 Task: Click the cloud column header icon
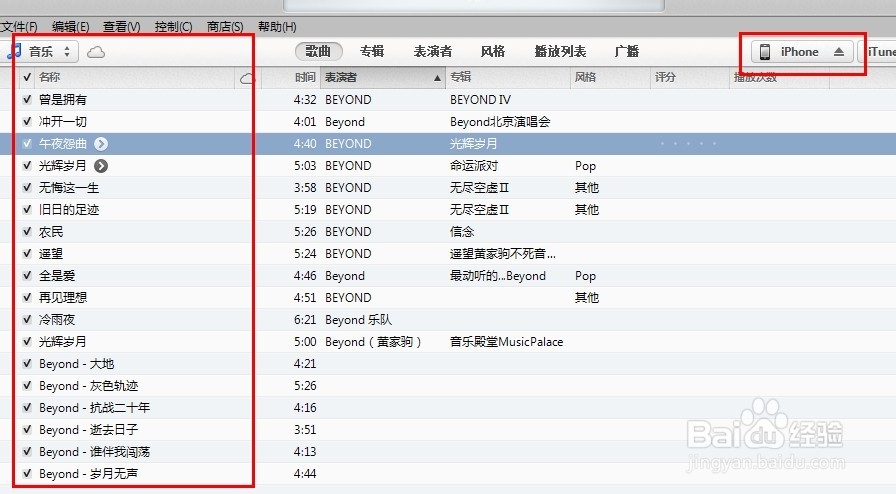[247, 78]
